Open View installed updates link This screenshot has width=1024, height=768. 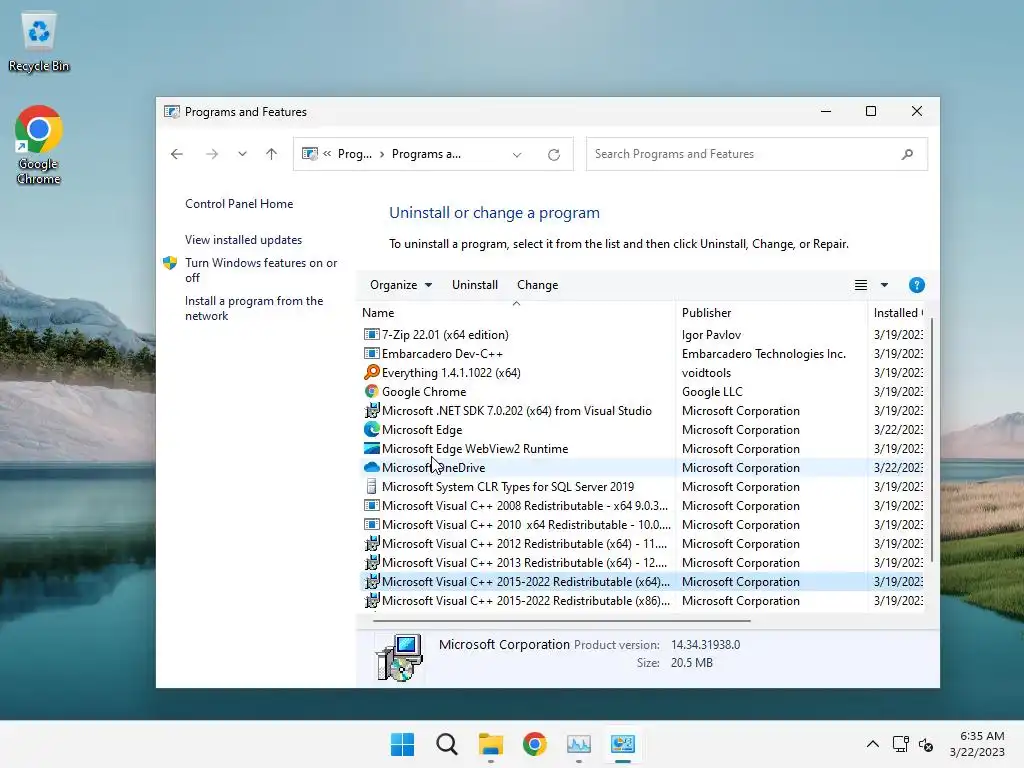[x=244, y=240]
